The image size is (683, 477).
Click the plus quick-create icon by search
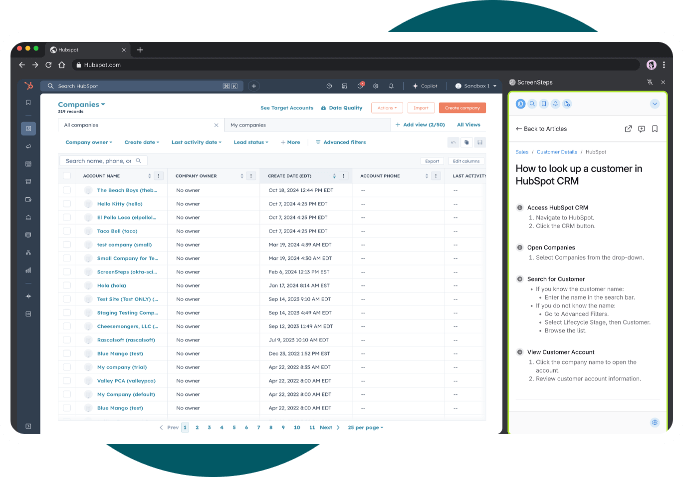254,86
